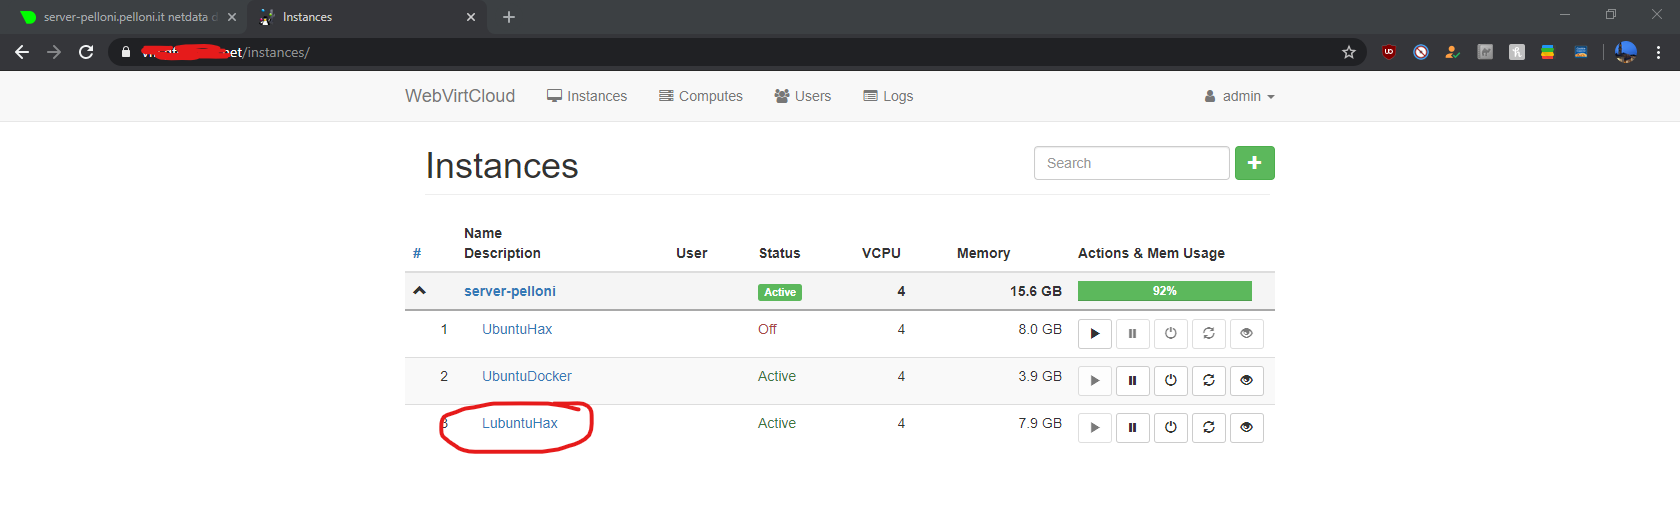Click the instances Search field

pyautogui.click(x=1132, y=163)
